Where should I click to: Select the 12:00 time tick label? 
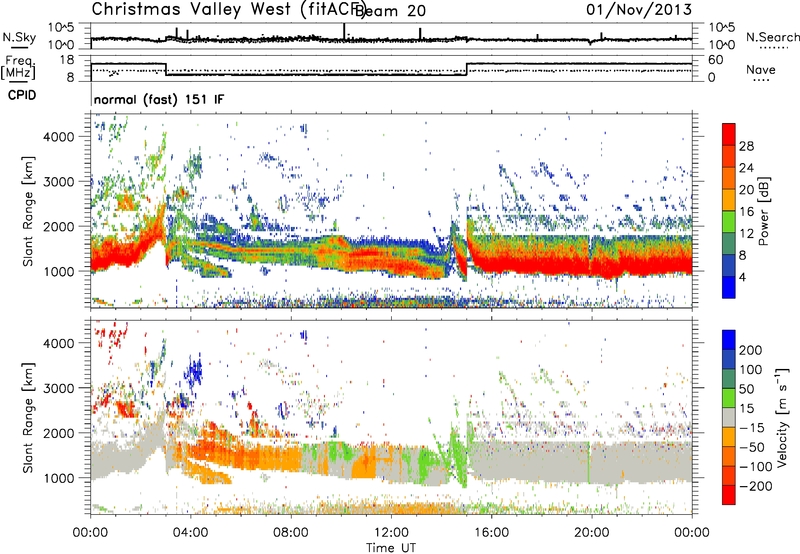pos(391,533)
